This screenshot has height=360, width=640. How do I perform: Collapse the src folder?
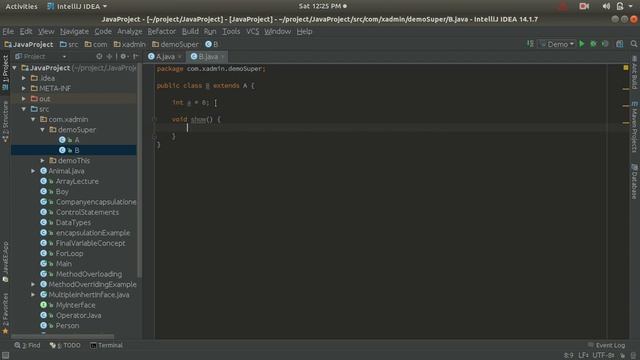(24, 109)
